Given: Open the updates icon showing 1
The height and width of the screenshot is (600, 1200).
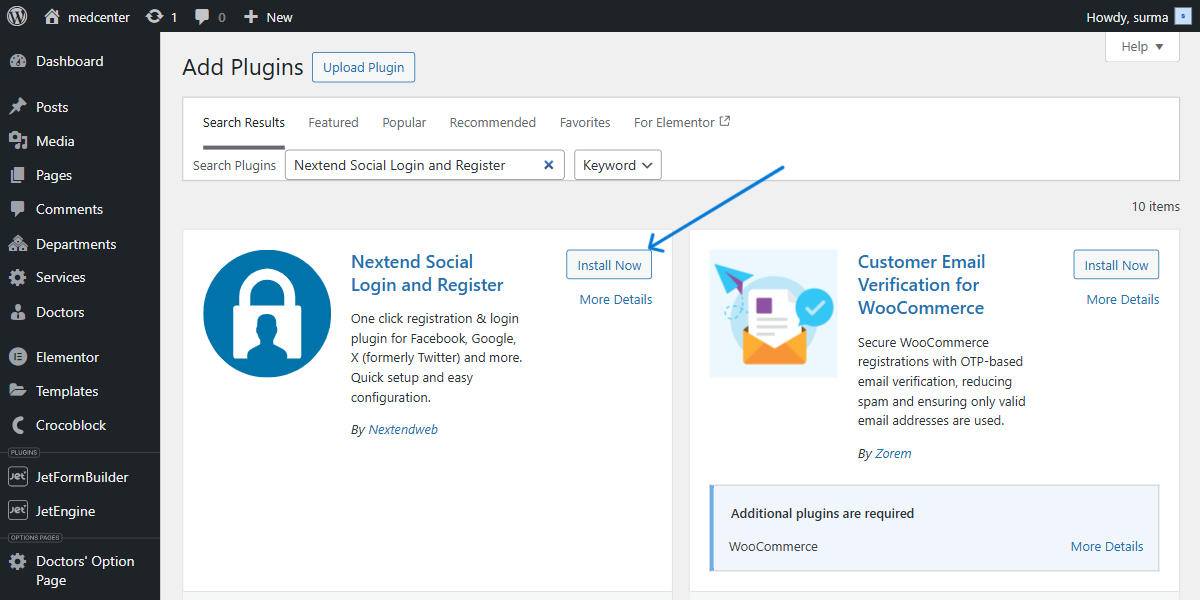Looking at the screenshot, I should pyautogui.click(x=154, y=16).
